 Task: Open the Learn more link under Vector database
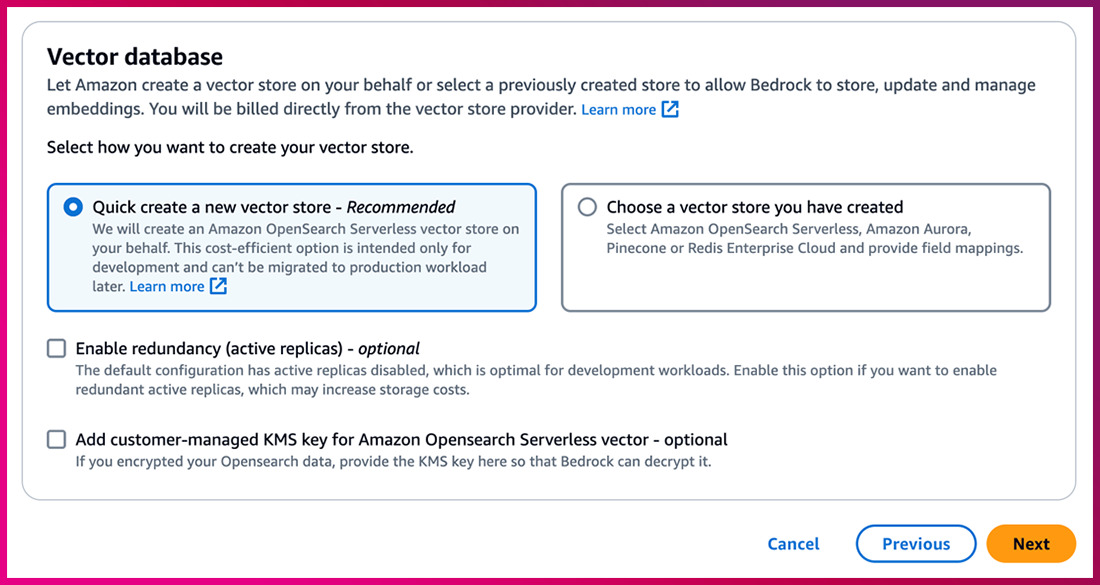click(618, 110)
